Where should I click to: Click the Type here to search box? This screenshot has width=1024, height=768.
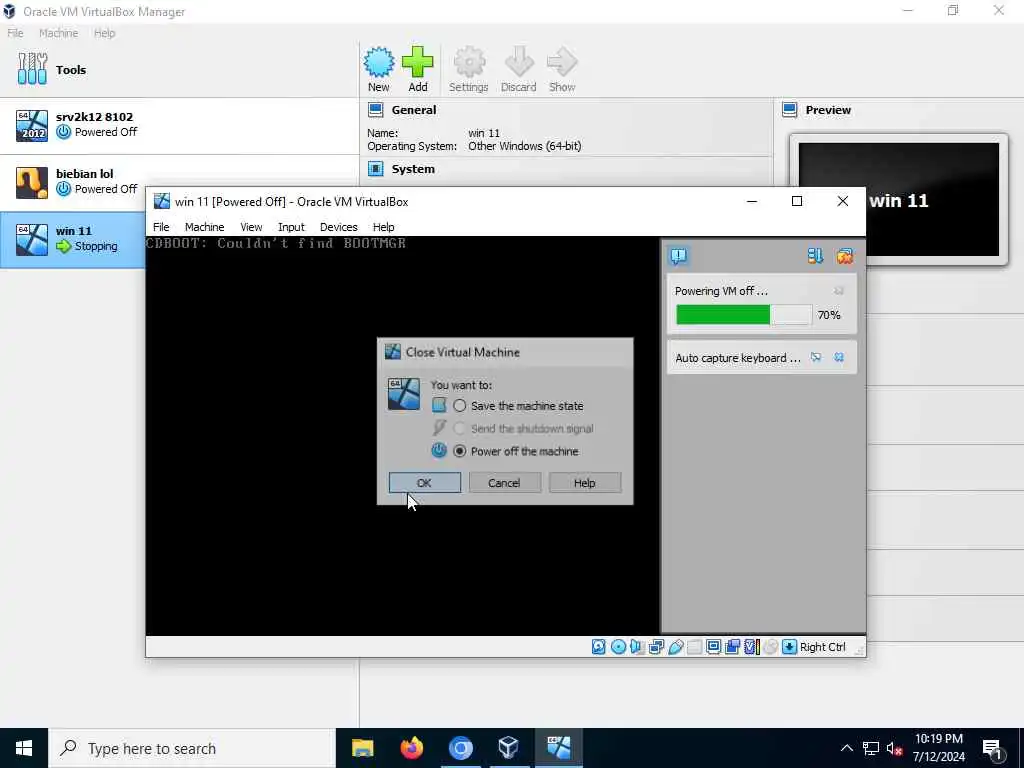coord(192,748)
